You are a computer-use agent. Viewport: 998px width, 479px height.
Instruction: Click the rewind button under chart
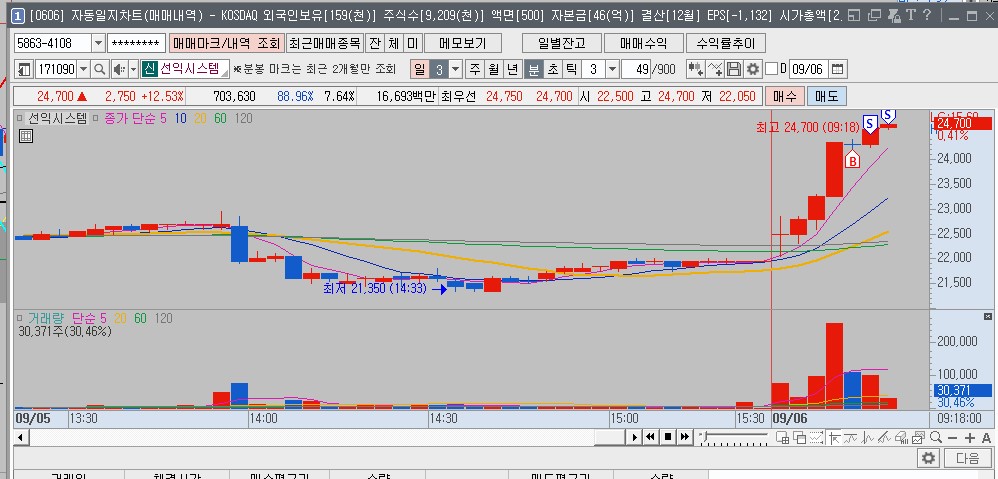tap(650, 437)
